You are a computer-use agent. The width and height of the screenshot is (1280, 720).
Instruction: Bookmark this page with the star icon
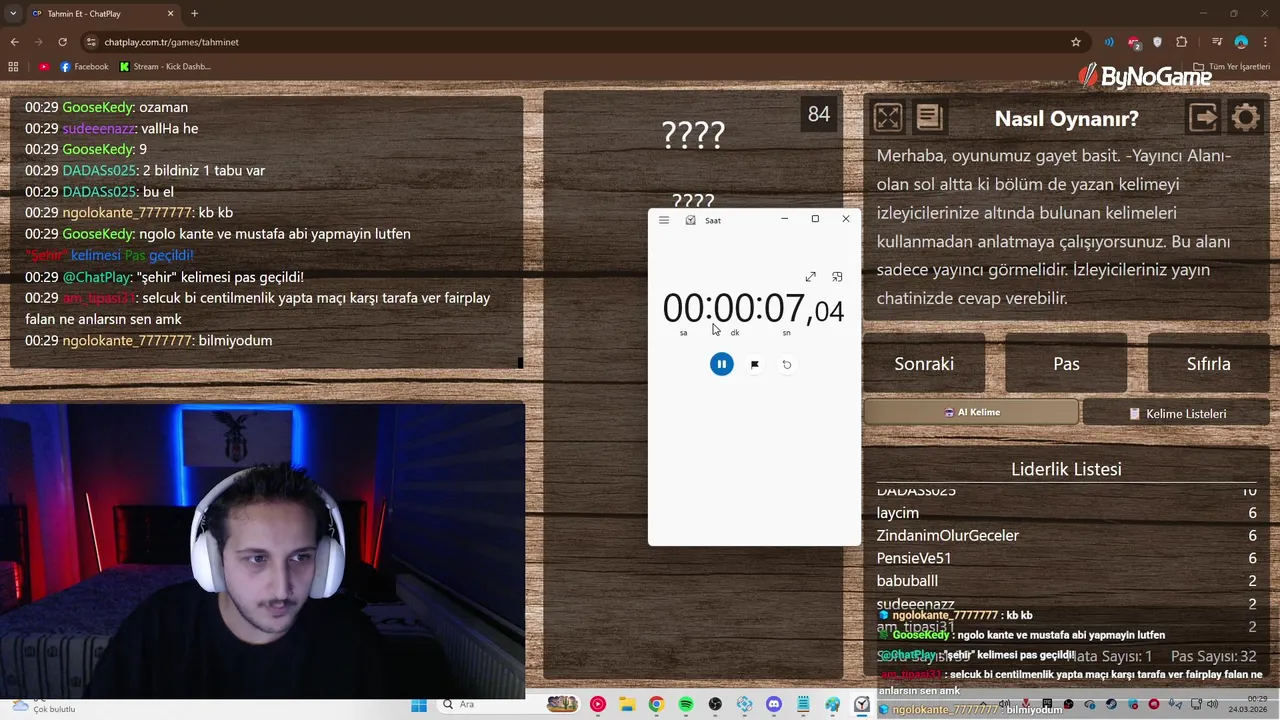1076,42
